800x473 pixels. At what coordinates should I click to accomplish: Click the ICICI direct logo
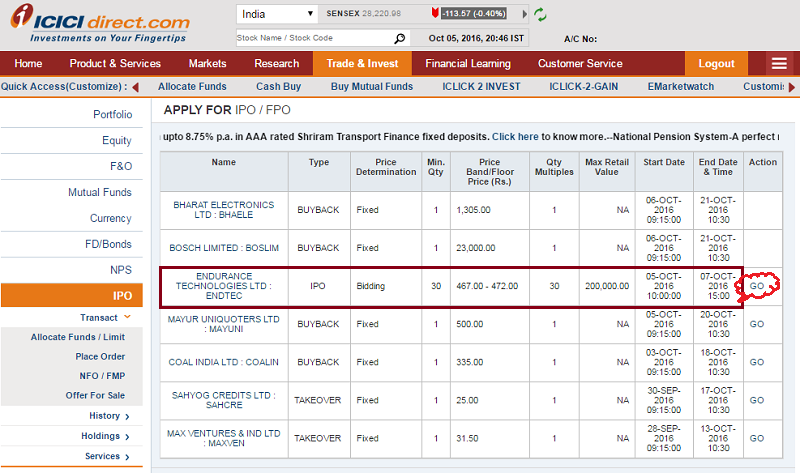coord(100,23)
